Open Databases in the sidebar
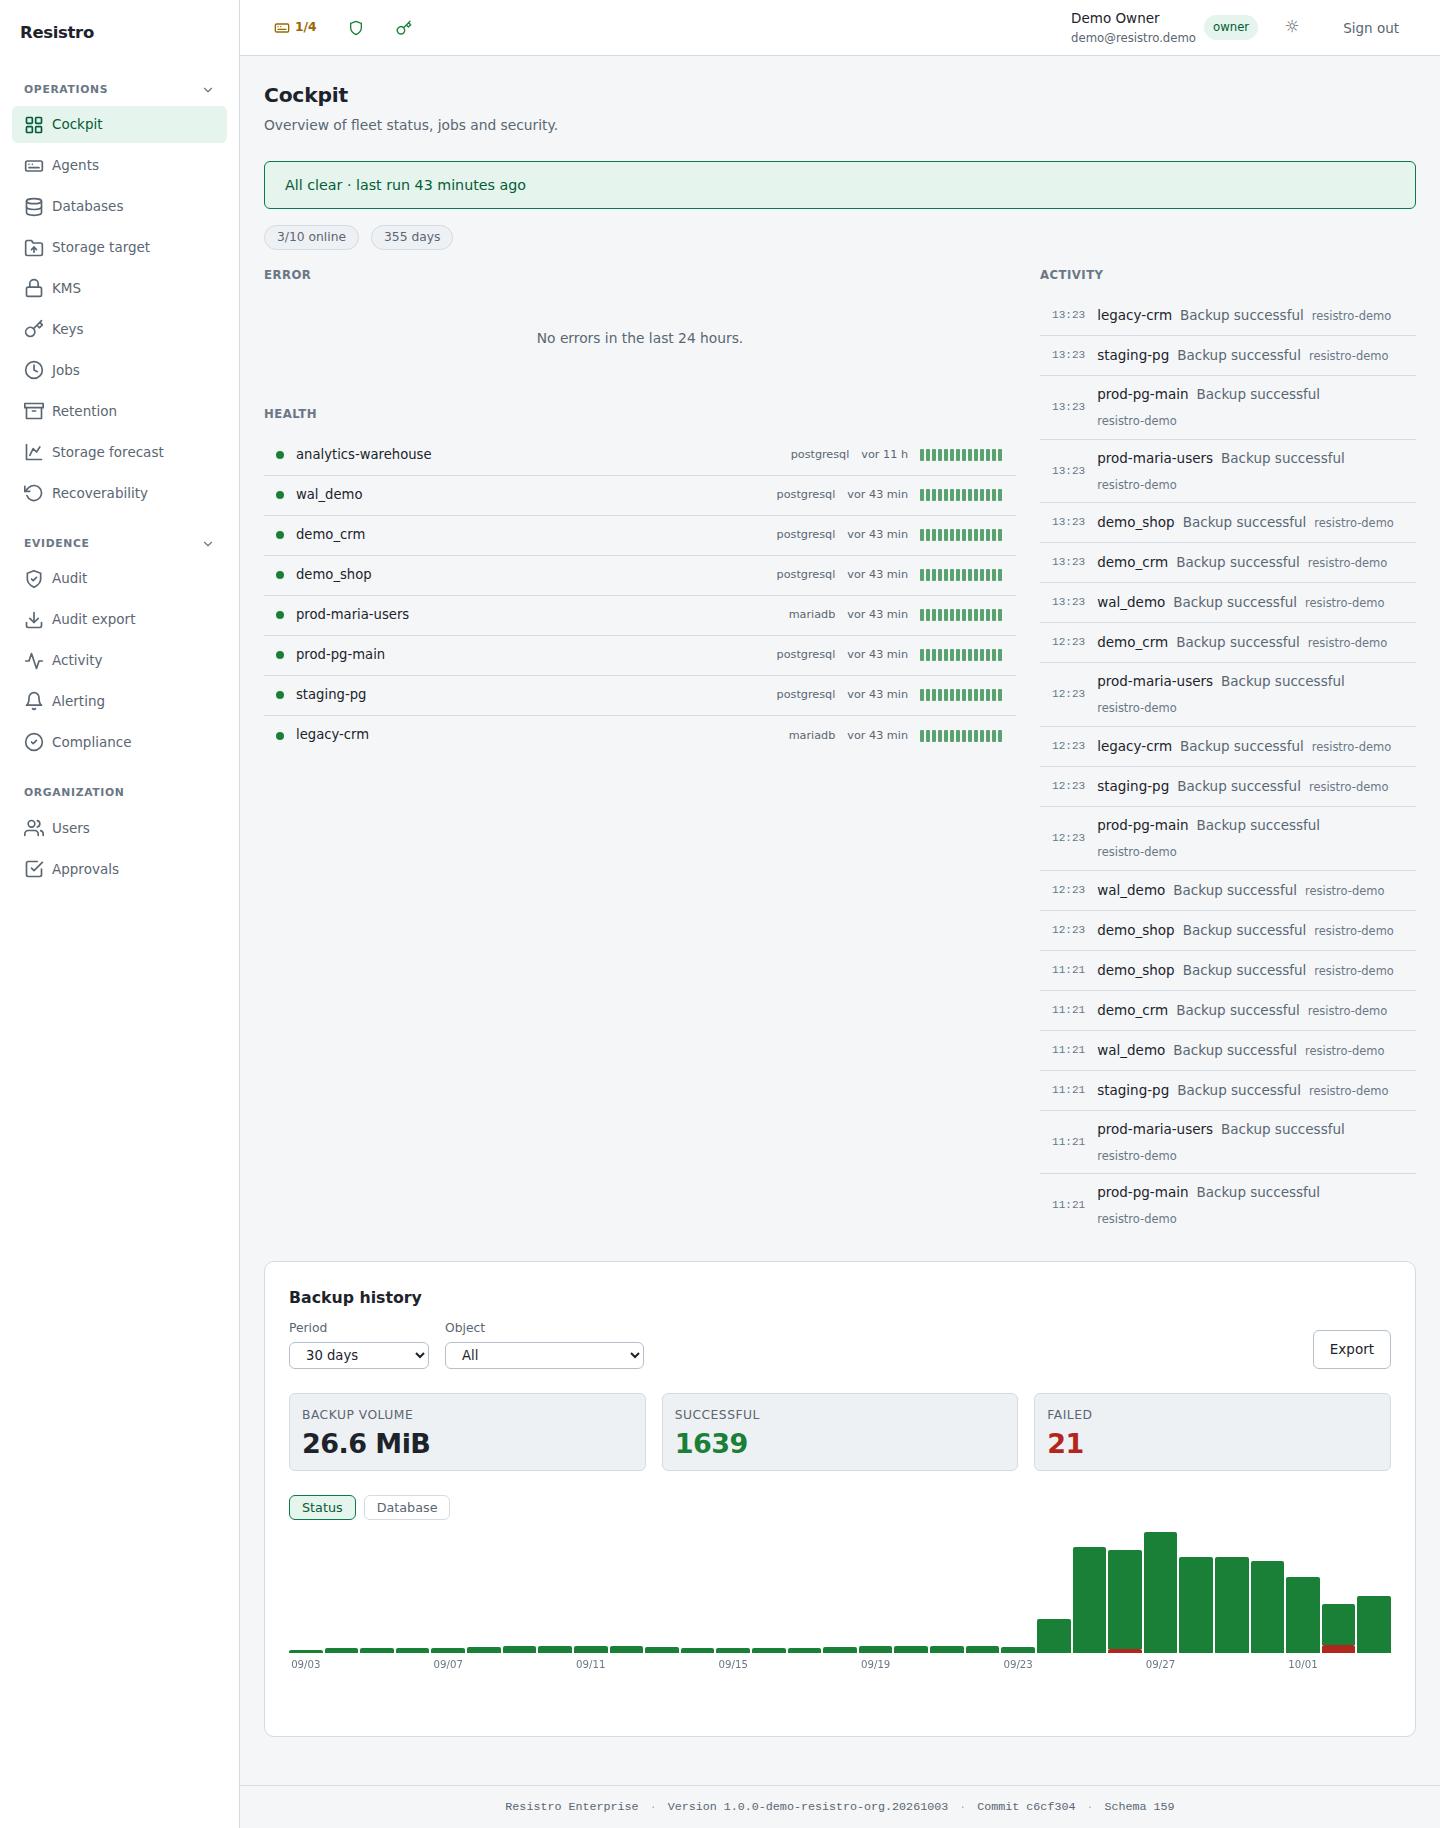Image resolution: width=1440 pixels, height=1828 pixels. [119, 207]
